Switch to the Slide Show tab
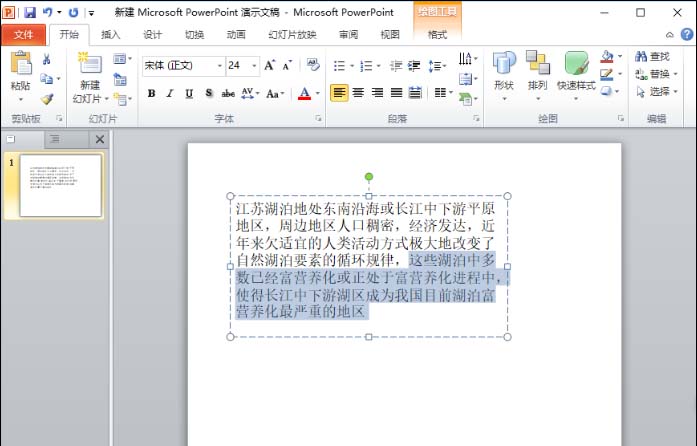Viewport: 697px width, 446px height. (292, 35)
